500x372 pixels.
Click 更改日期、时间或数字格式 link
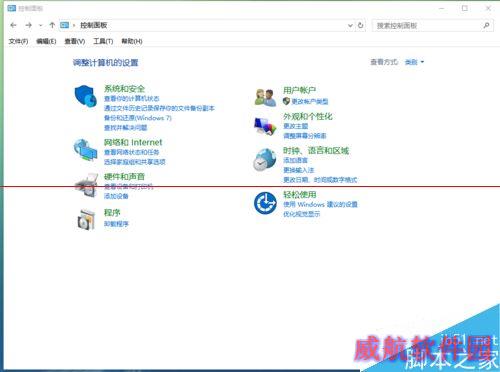320,180
